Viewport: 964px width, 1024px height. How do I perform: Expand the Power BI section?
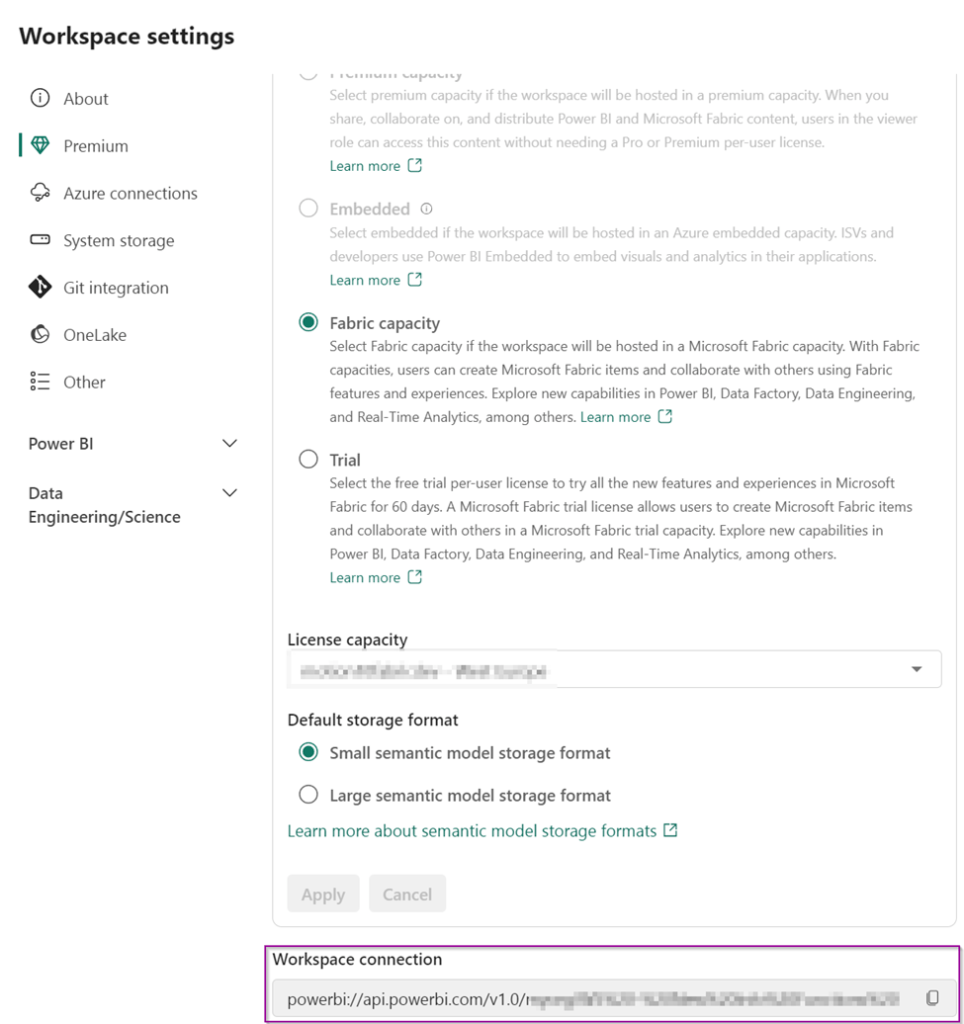[x=229, y=443]
